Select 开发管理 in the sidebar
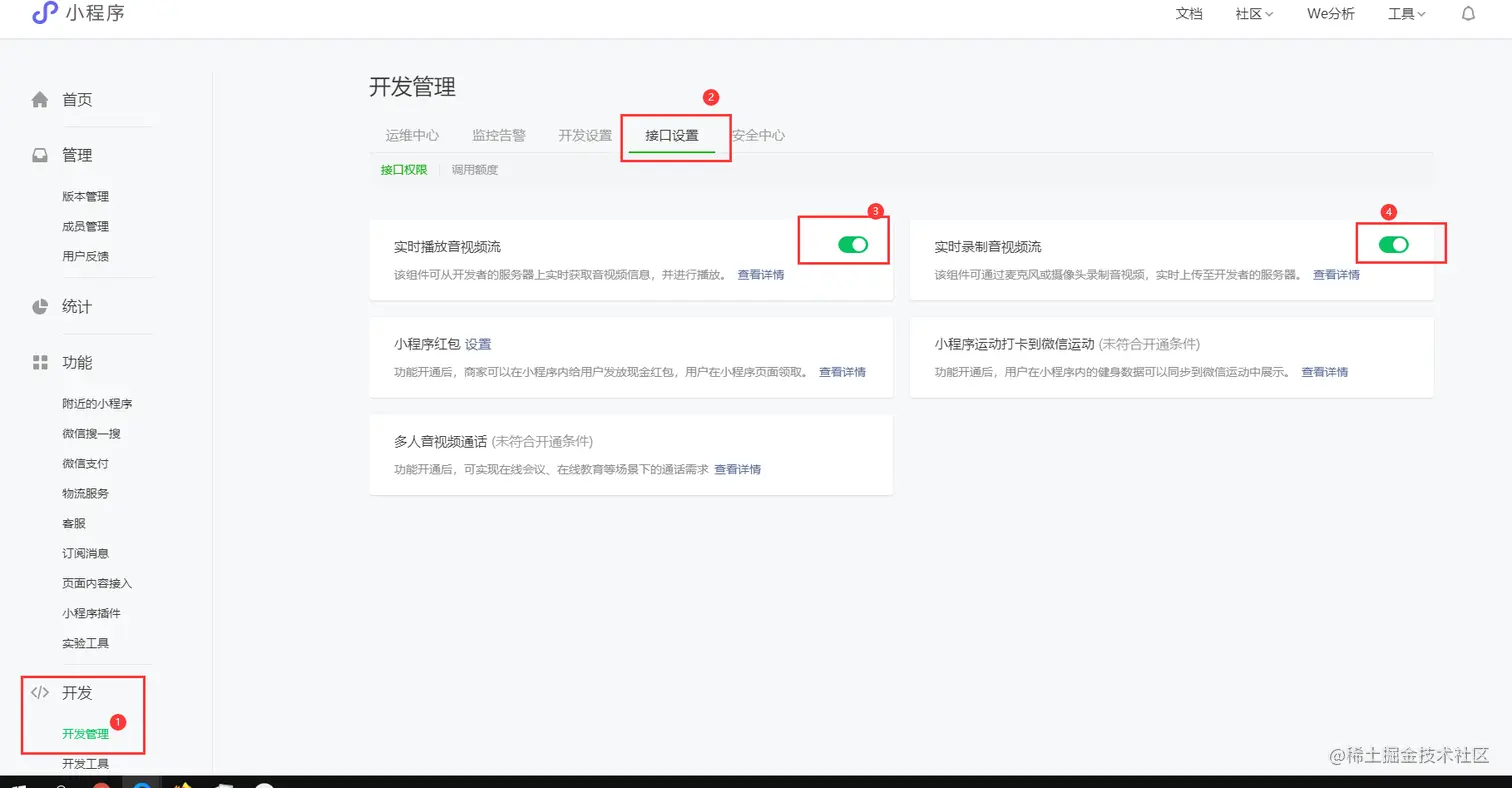 (85, 734)
